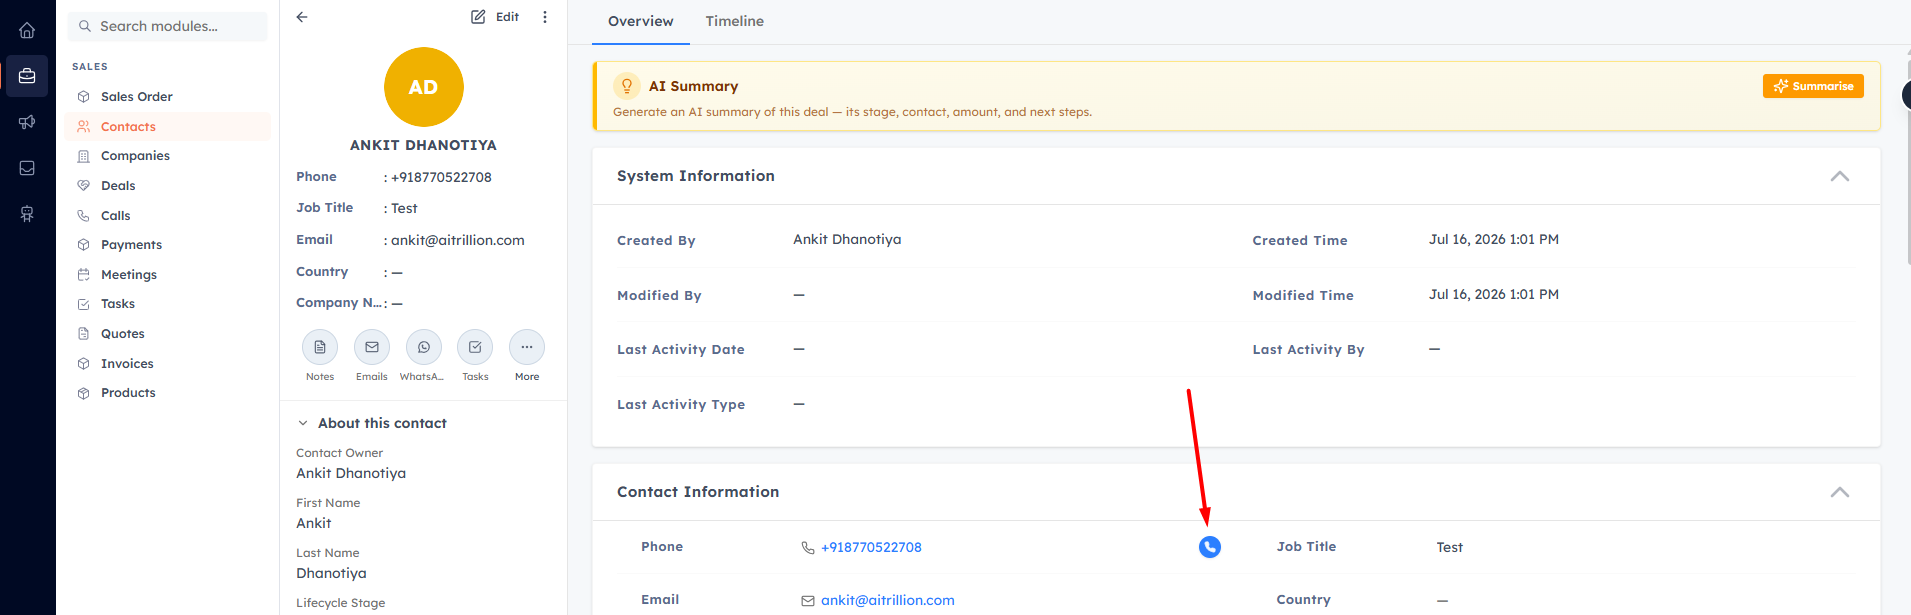Screen dimensions: 1911x615
Task: Click the More actions ellipsis circle
Action: click(x=527, y=347)
